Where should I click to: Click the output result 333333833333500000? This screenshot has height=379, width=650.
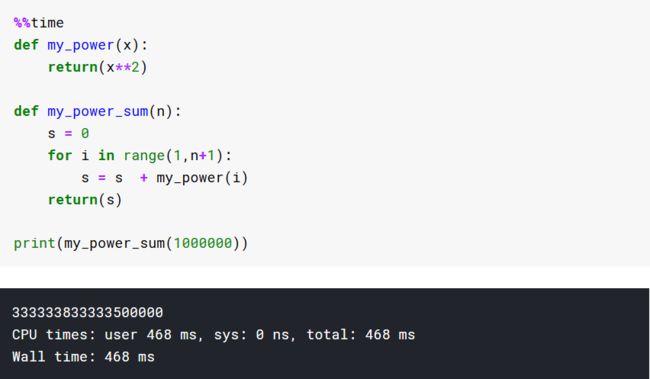(87, 313)
